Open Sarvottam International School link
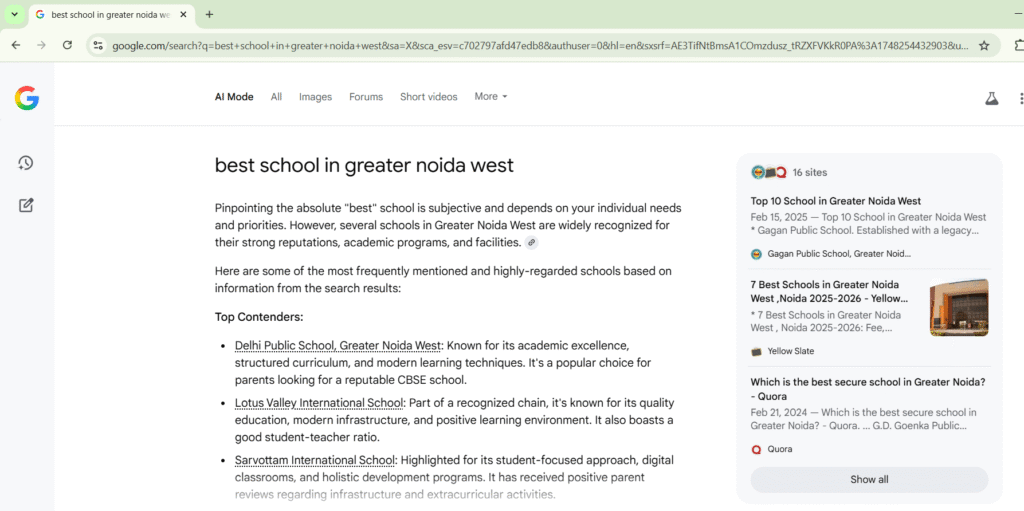This screenshot has height=511, width=1024. coord(315,461)
